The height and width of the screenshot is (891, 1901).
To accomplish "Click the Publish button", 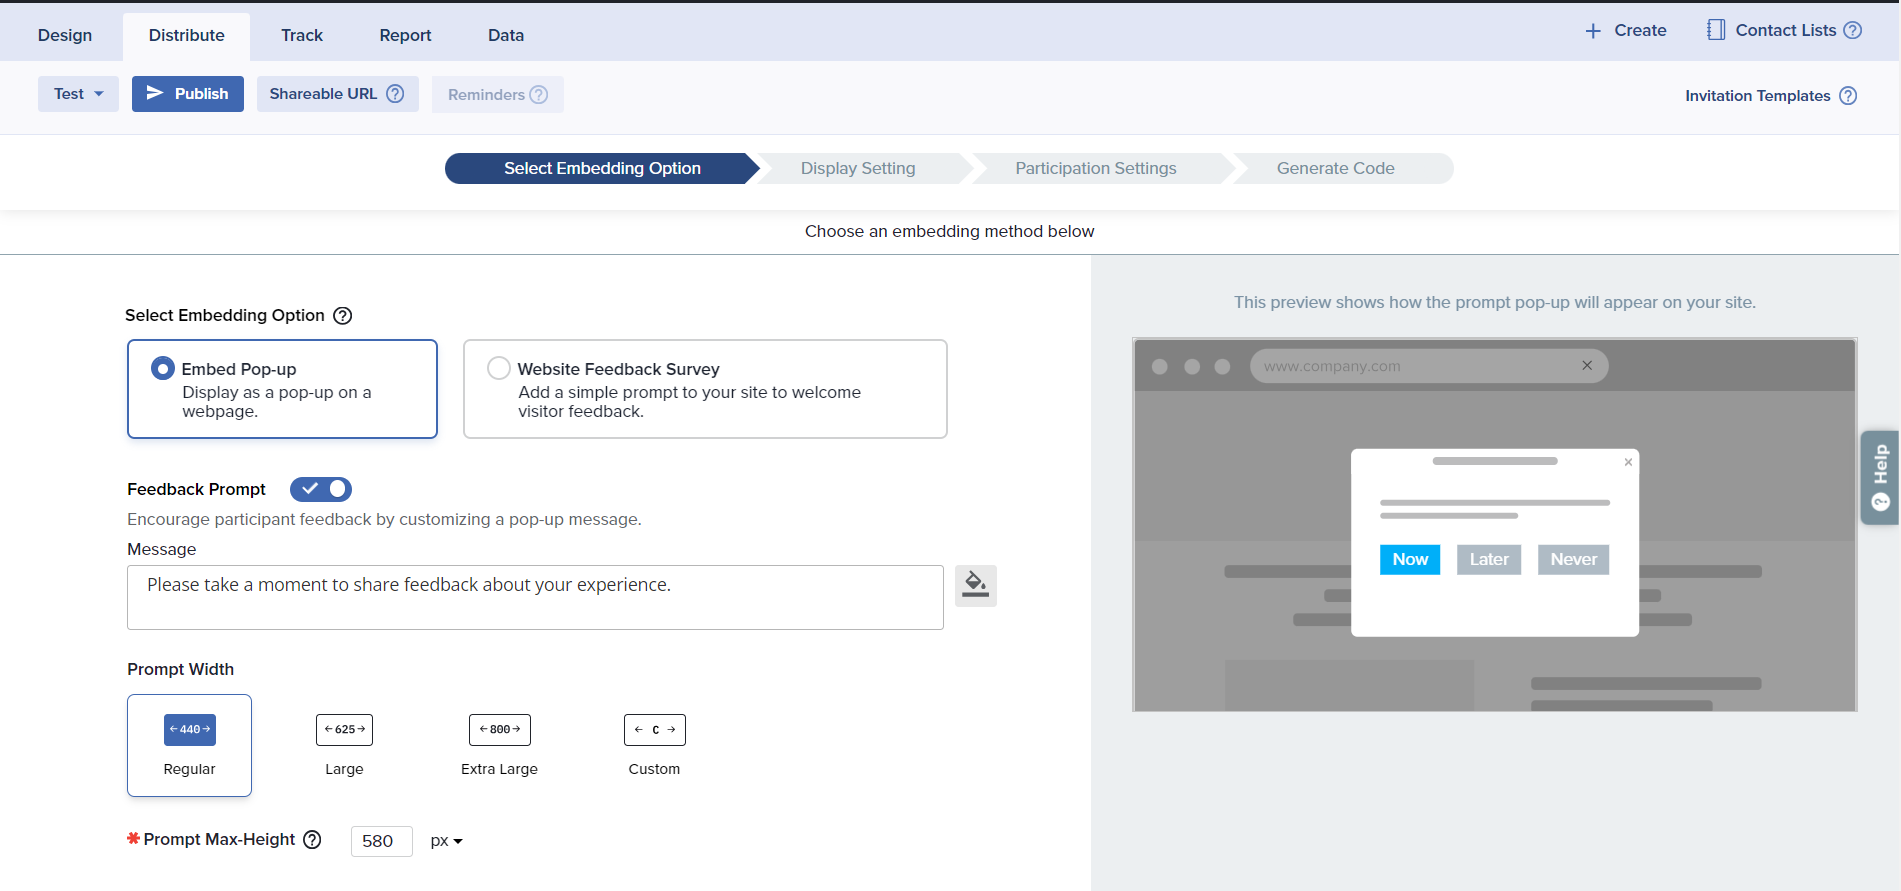I will 188,94.
